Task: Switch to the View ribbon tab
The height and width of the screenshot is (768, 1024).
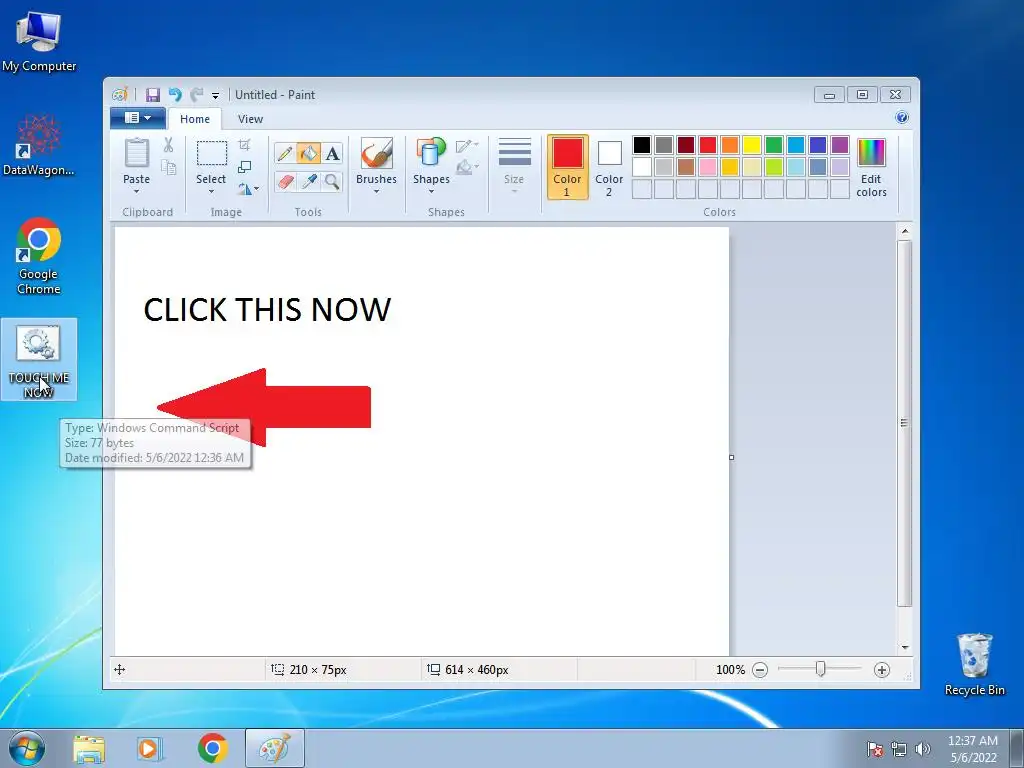Action: click(250, 119)
